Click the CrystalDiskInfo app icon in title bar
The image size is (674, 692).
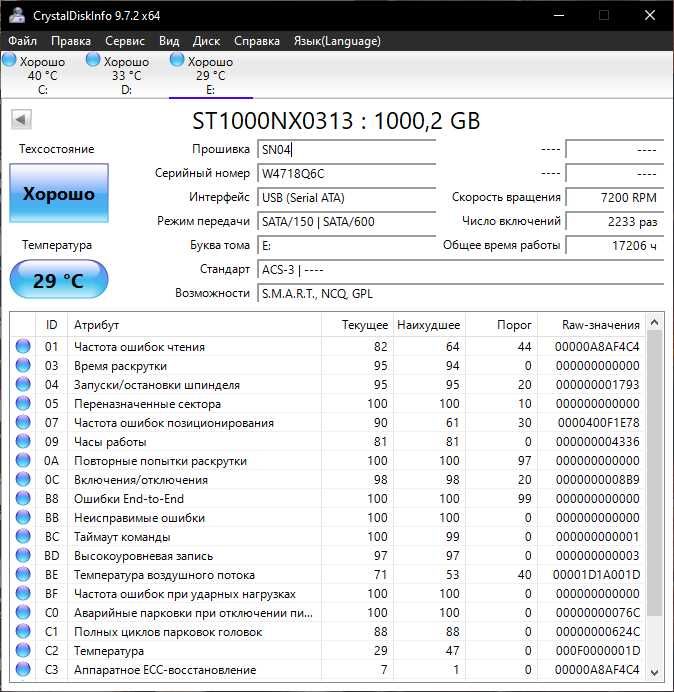pos(17,15)
